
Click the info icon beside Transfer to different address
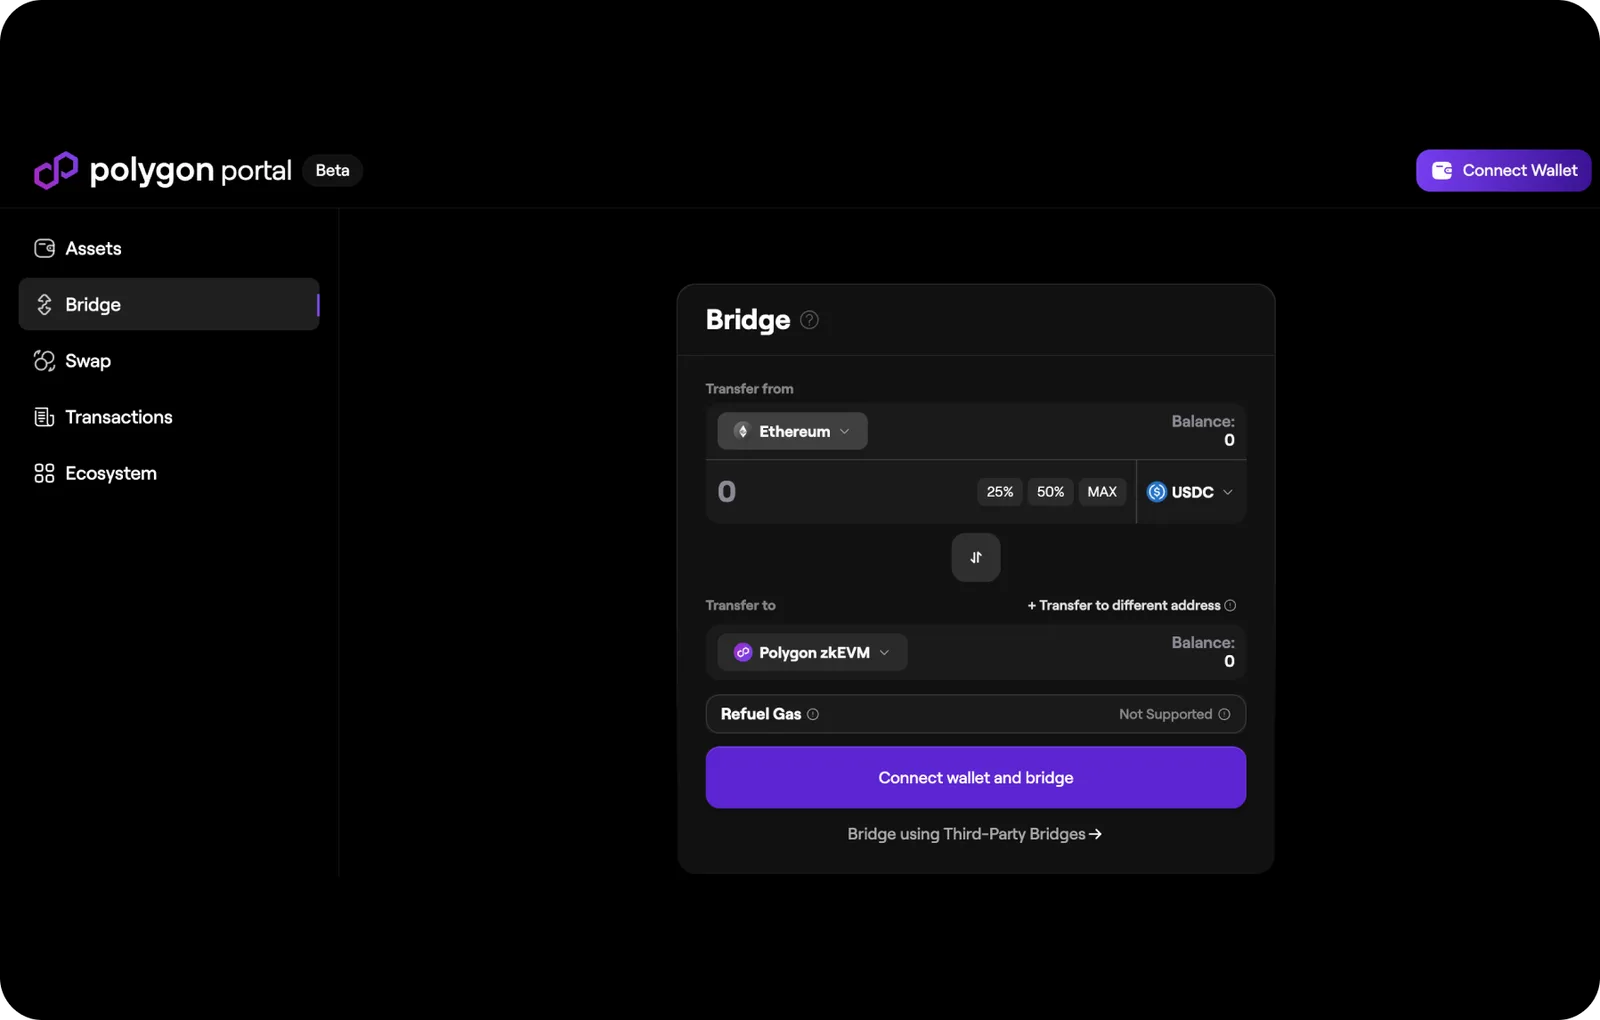coord(1231,605)
